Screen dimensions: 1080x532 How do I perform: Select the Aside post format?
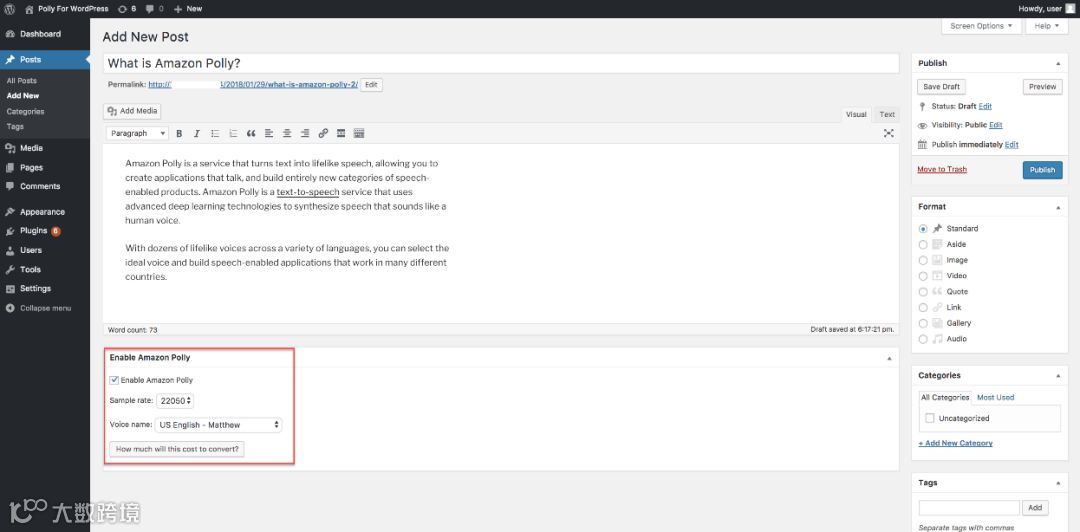point(923,245)
